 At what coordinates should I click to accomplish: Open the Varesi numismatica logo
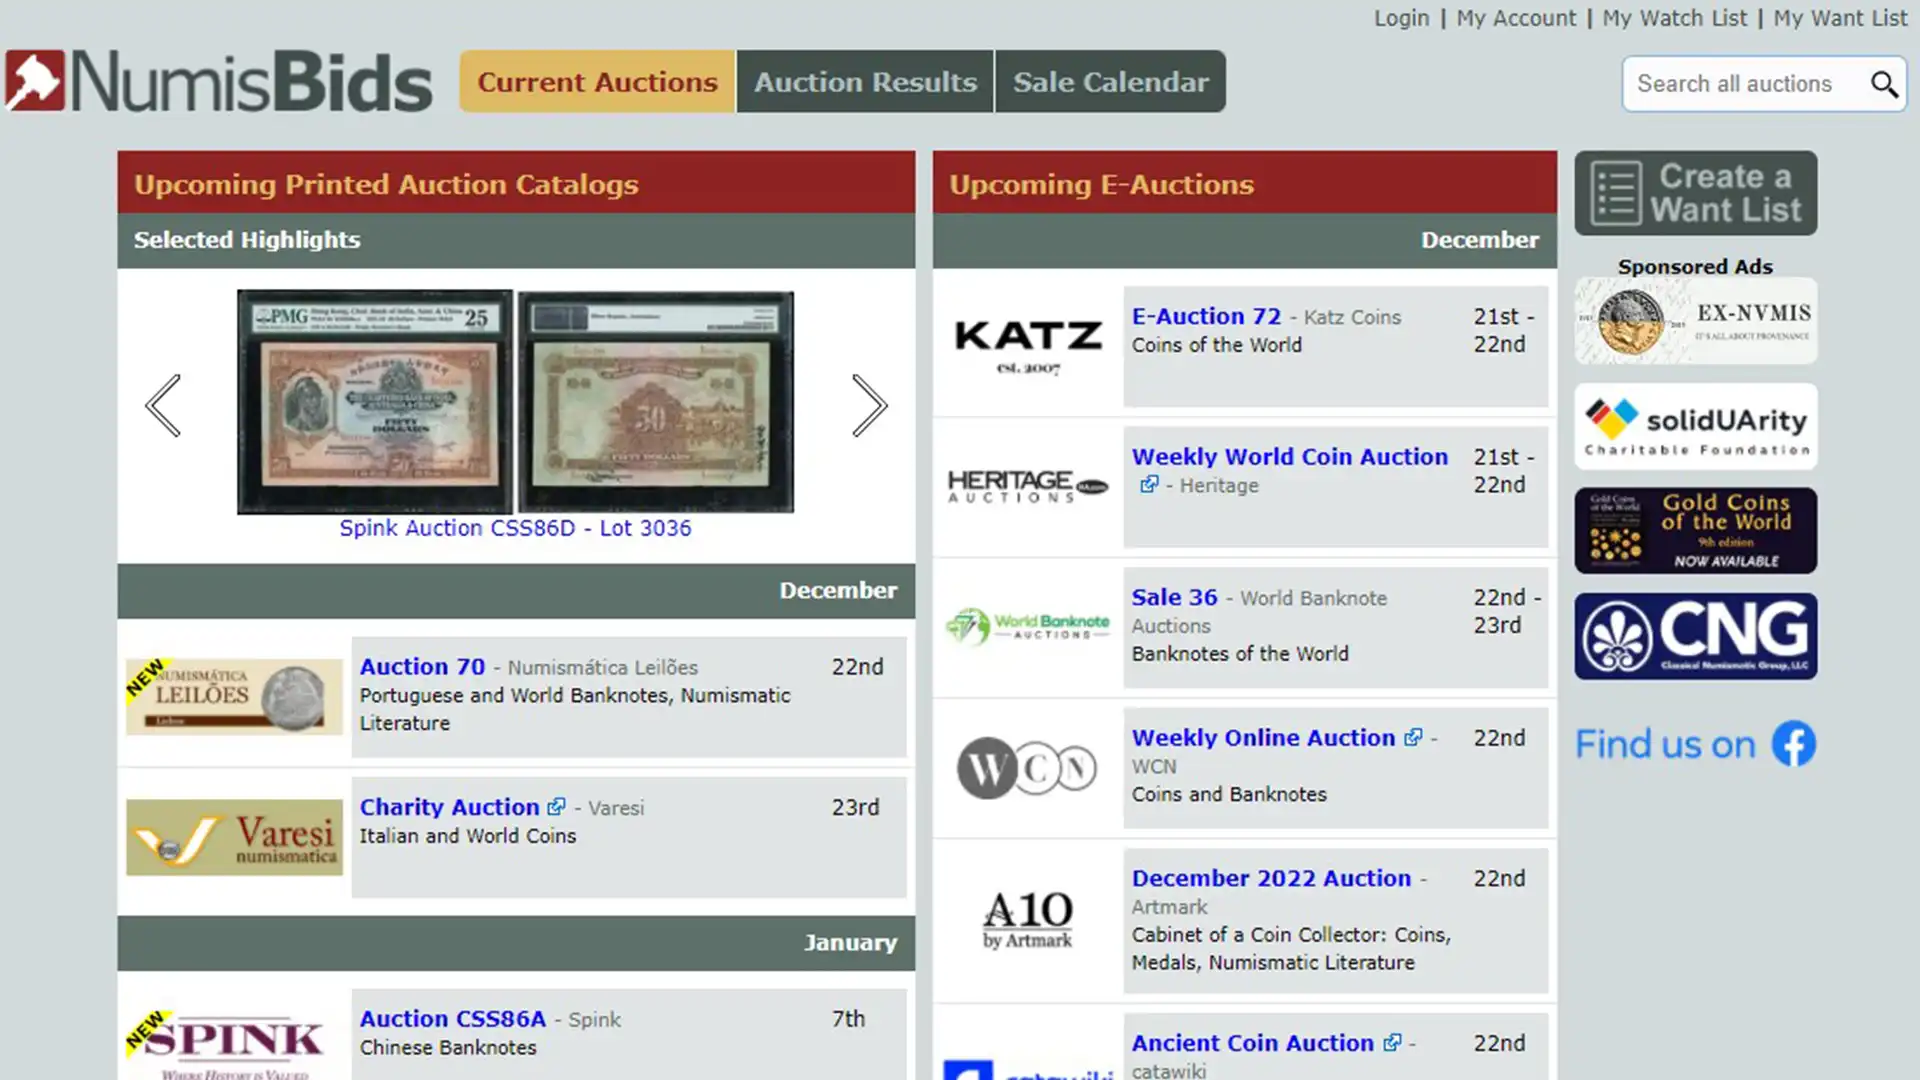point(234,838)
